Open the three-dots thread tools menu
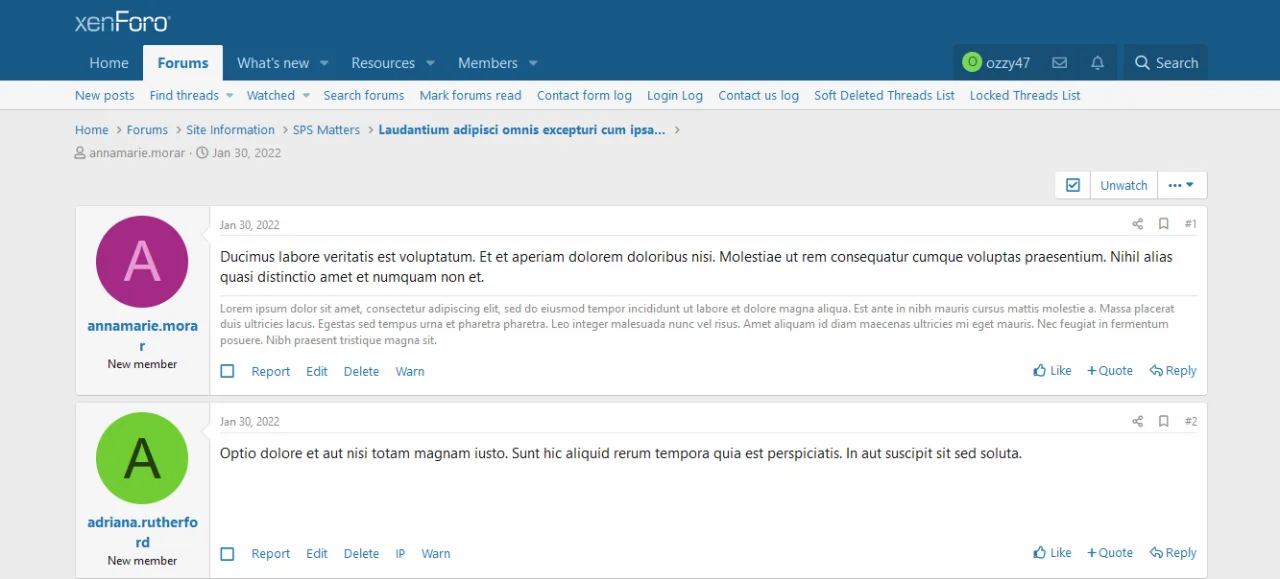The width and height of the screenshot is (1280, 579). (1181, 185)
